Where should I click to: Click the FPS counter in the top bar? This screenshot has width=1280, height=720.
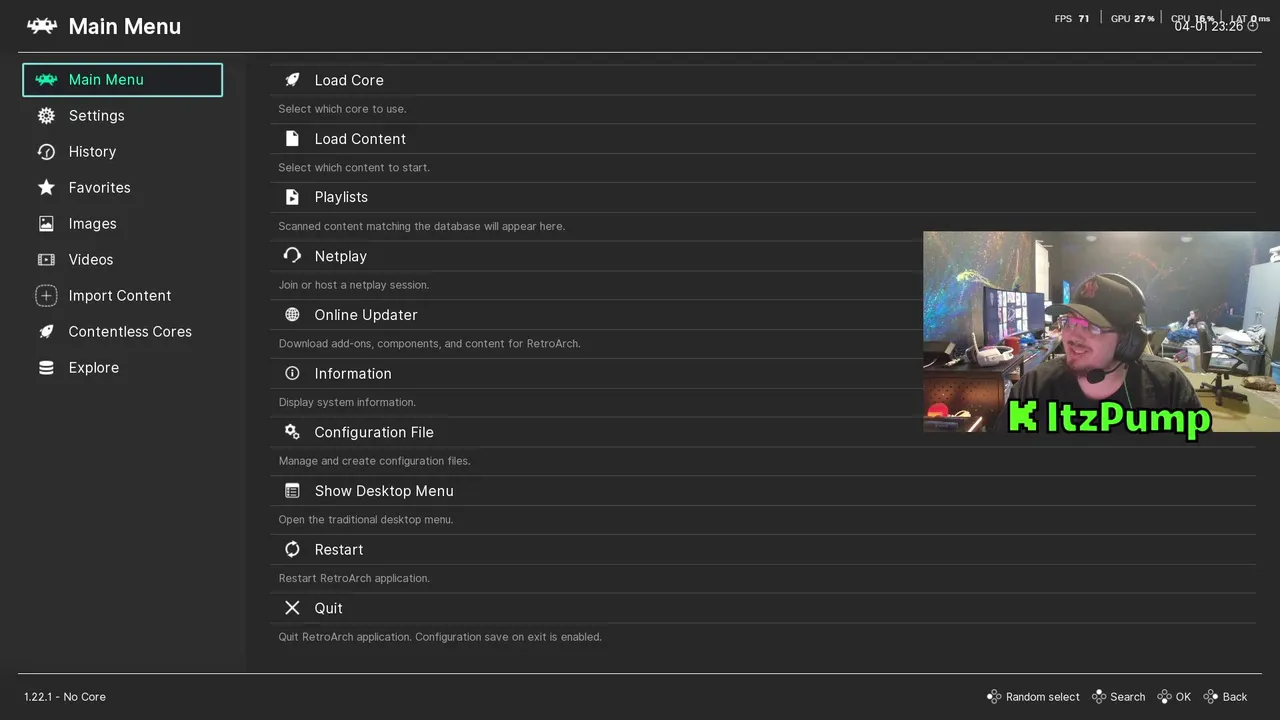pyautogui.click(x=1072, y=19)
